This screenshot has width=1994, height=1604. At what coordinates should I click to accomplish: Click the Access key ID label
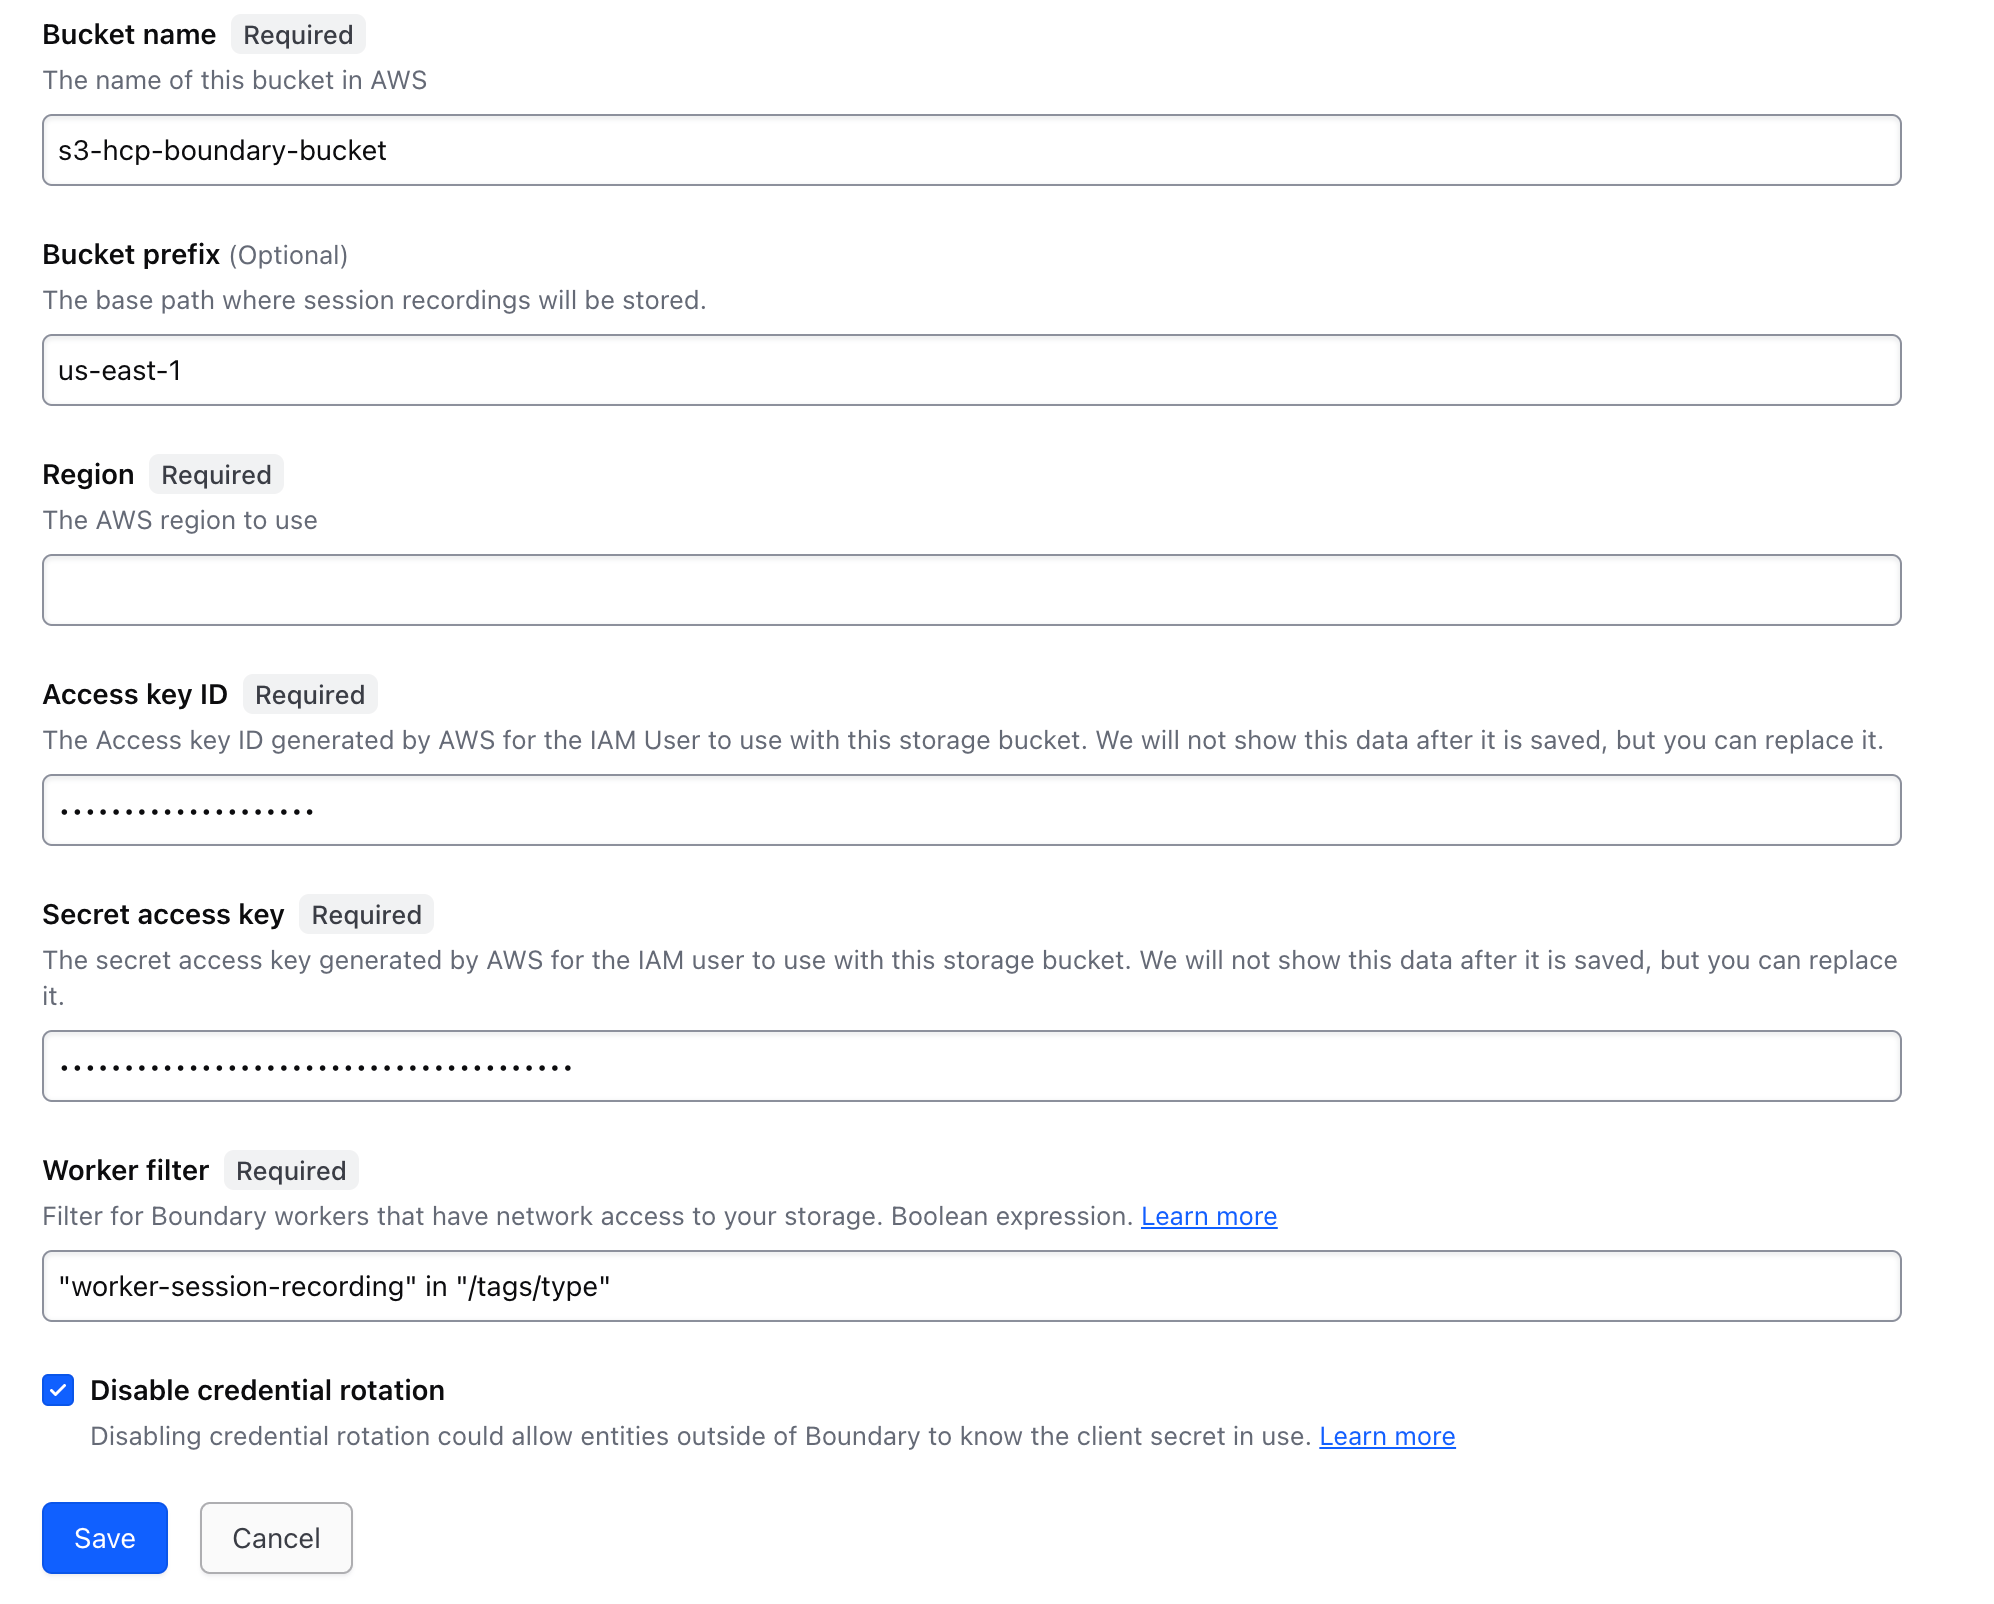pyautogui.click(x=135, y=695)
